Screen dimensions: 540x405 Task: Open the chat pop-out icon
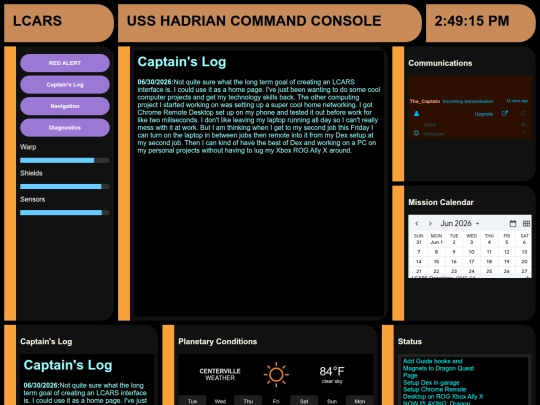505,113
